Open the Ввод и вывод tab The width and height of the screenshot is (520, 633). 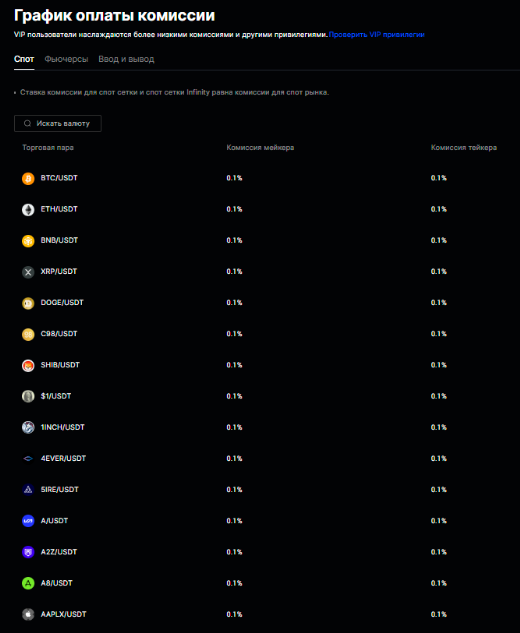click(126, 59)
